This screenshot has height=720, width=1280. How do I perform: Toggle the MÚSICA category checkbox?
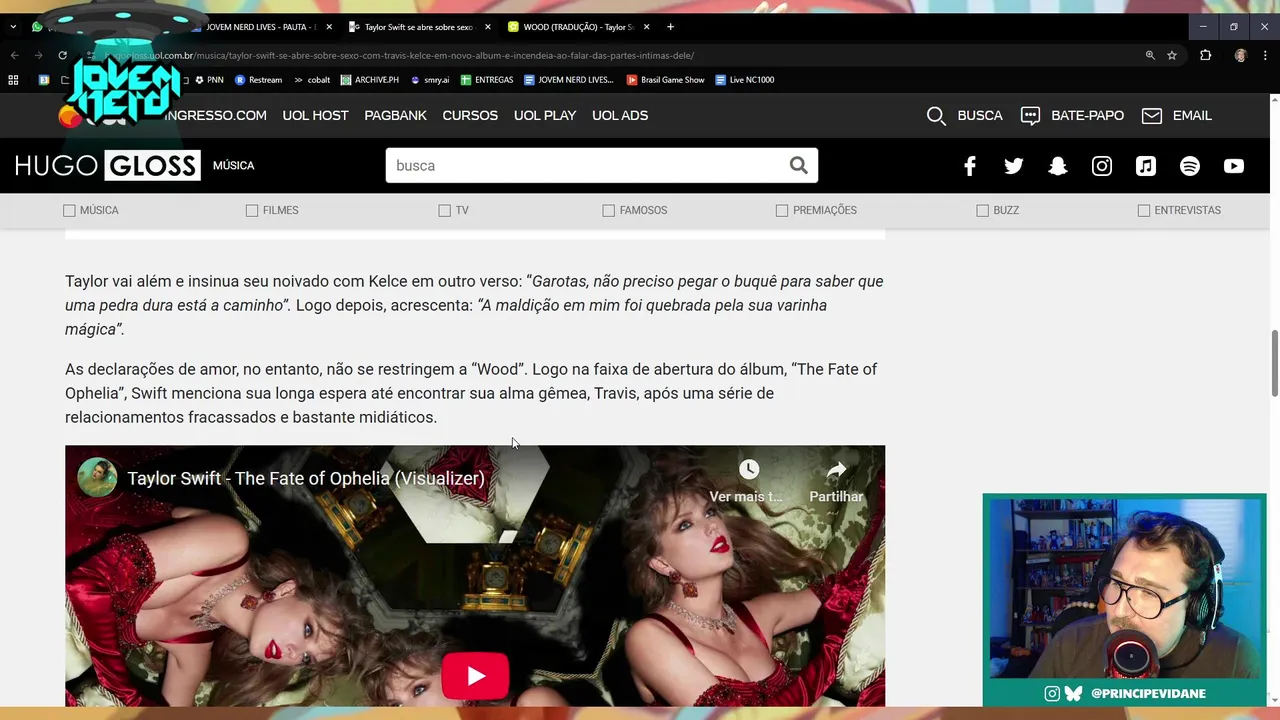[x=69, y=210]
